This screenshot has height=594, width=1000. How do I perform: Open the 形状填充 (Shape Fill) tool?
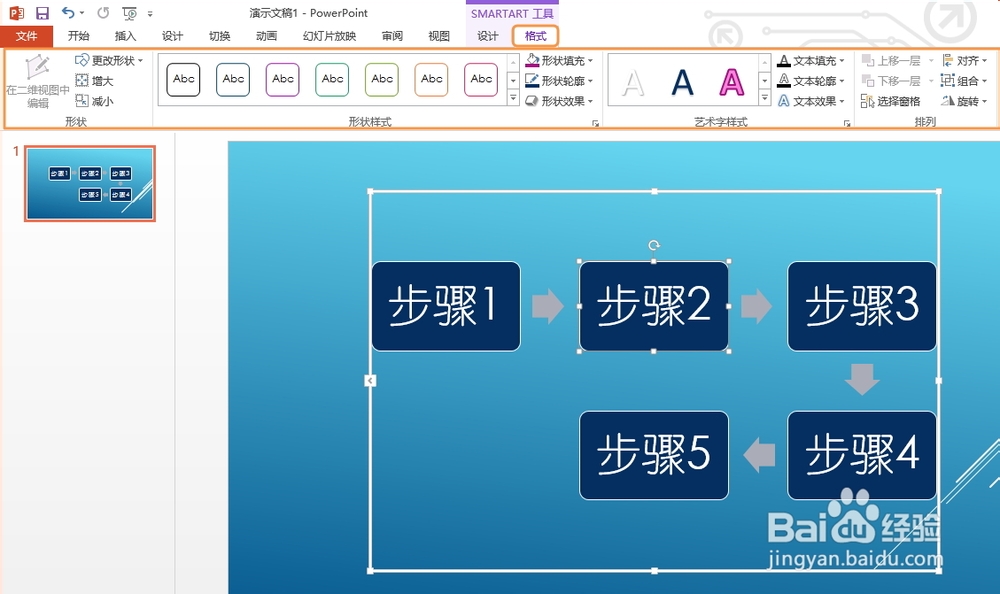coord(560,61)
